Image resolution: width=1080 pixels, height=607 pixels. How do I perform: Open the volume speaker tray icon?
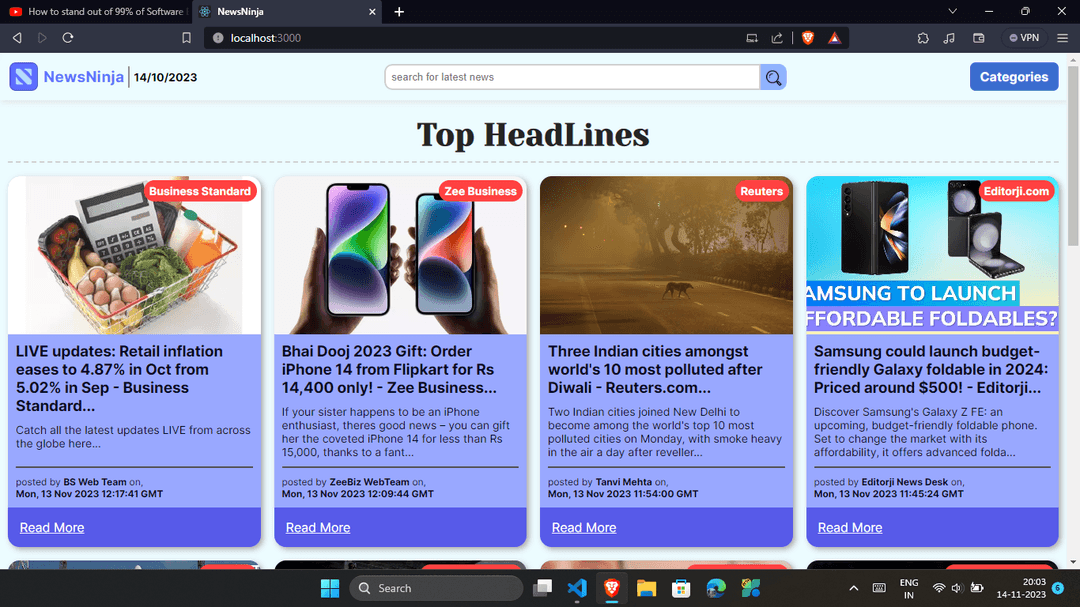tap(957, 588)
